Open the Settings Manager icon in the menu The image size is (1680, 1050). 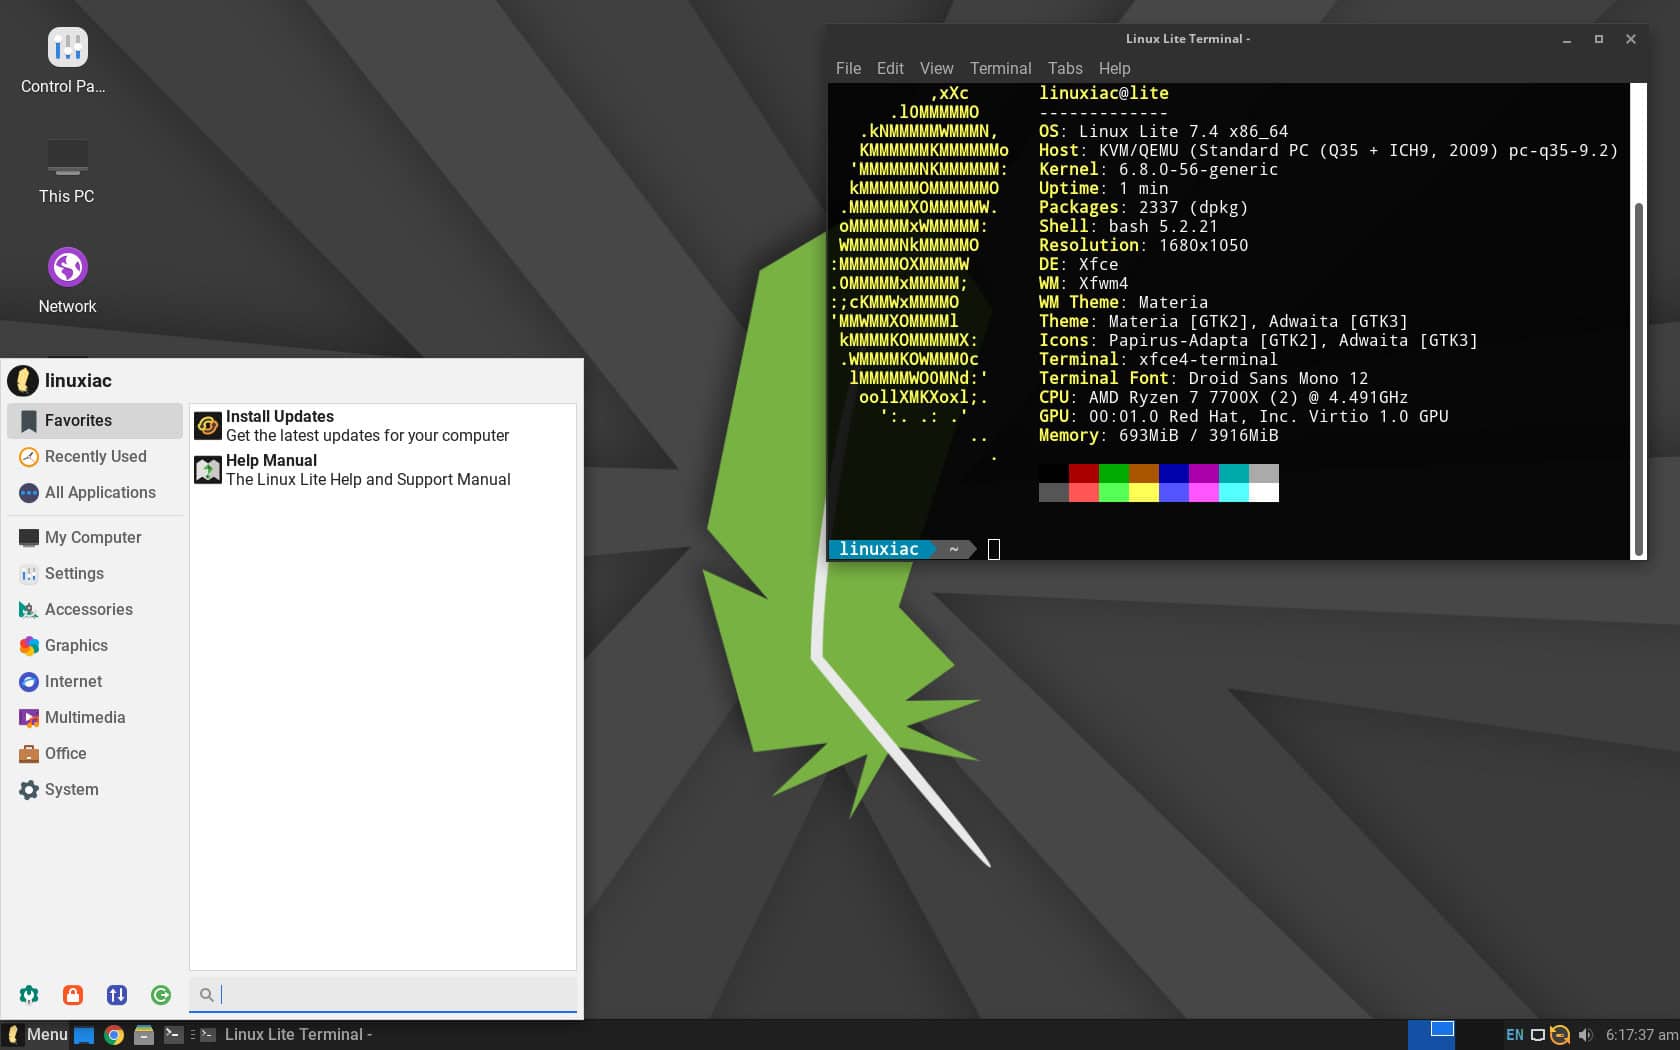click(29, 994)
